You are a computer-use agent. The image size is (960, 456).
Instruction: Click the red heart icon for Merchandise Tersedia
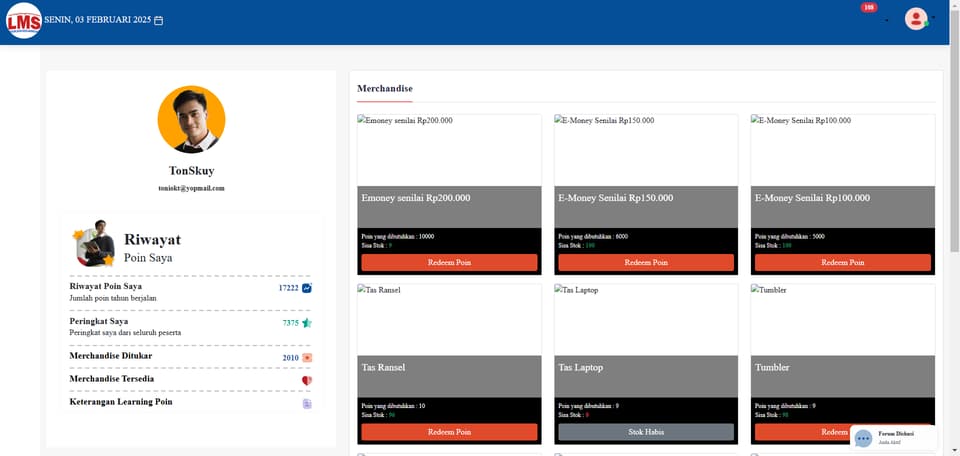[307, 381]
